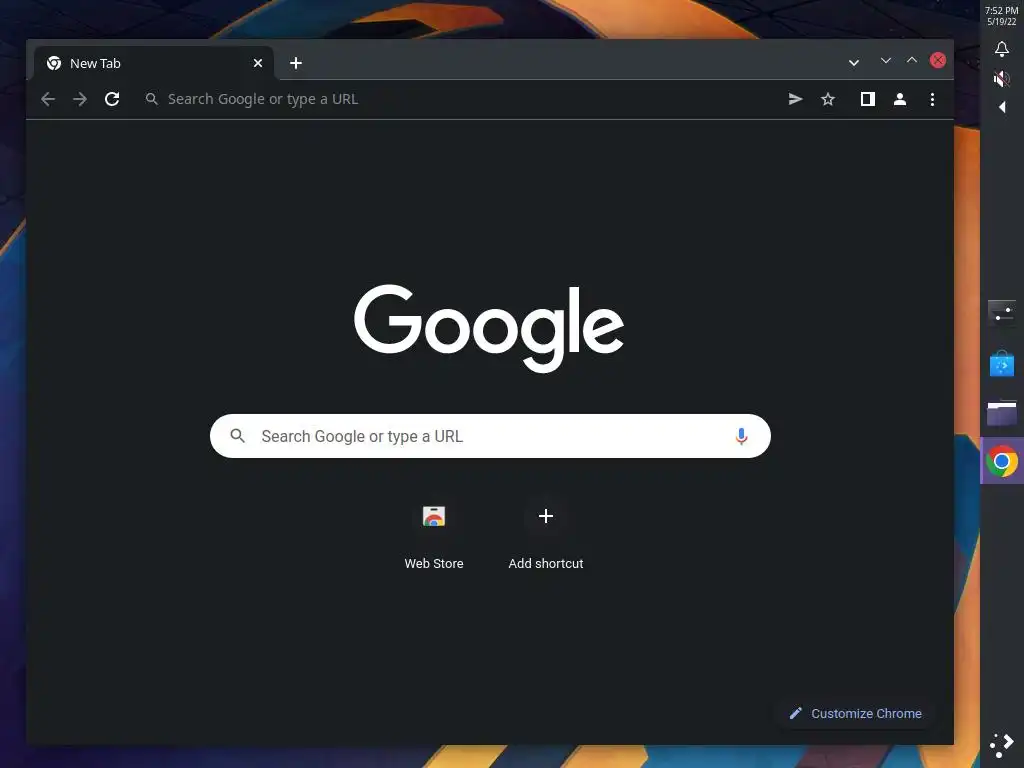Image resolution: width=1024 pixels, height=768 pixels.
Task: Open the application launcher icon
Action: click(1001, 745)
